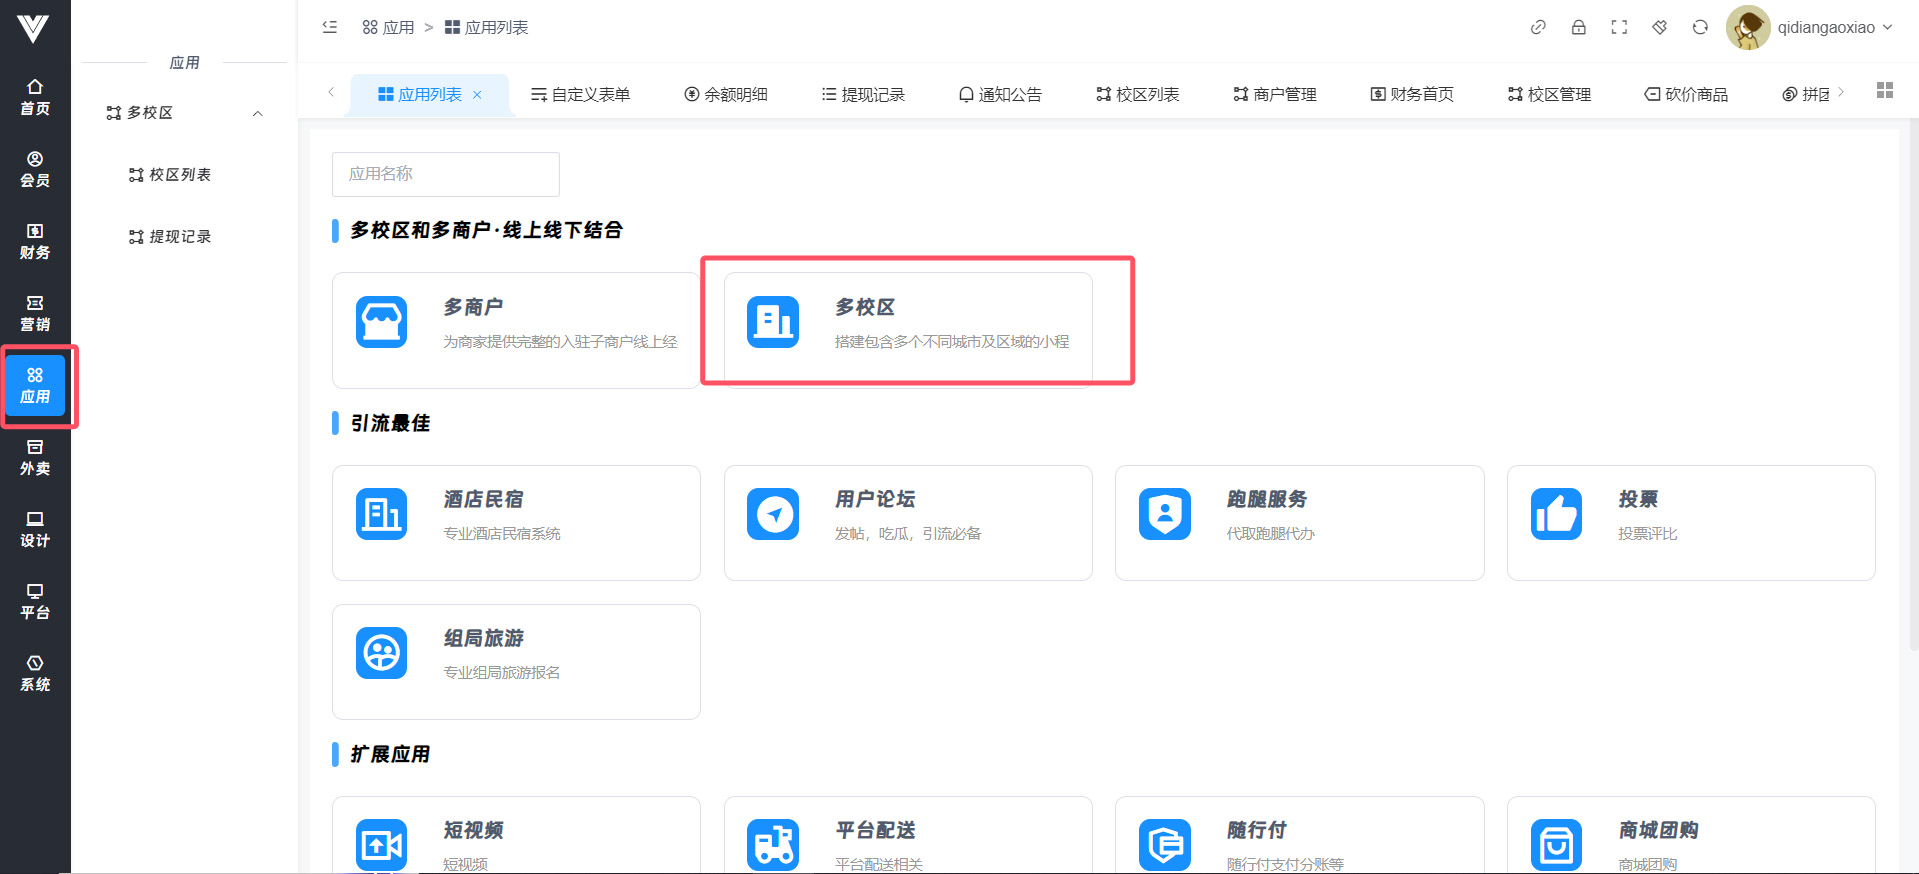Switch to the 财务首页 tab
Screen dimensions: 1919x874
1411,94
